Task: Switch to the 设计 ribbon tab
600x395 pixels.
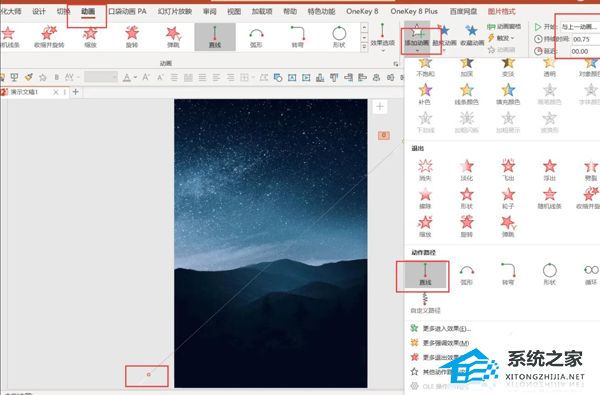Action: tap(39, 11)
